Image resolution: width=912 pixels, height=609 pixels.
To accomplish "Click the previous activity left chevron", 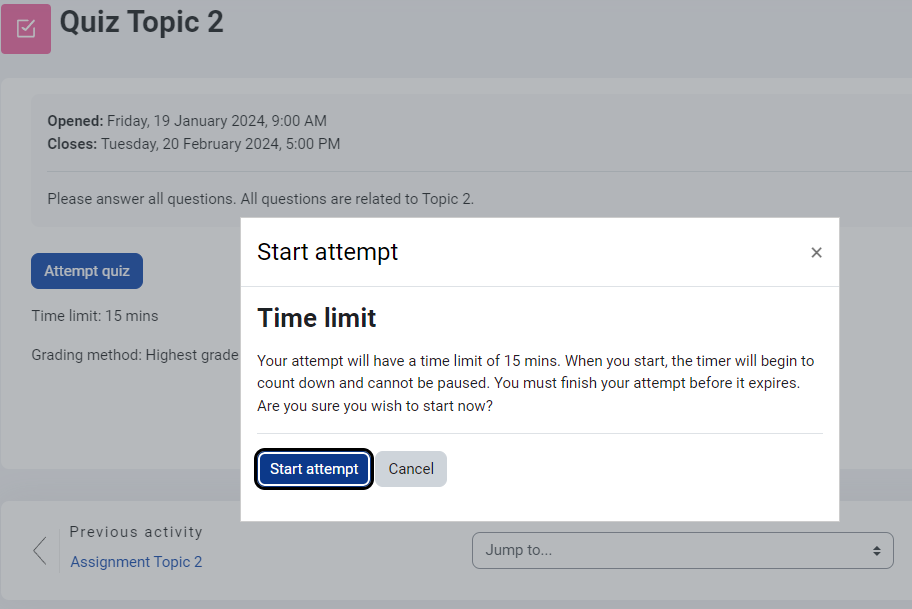I will (40, 550).
